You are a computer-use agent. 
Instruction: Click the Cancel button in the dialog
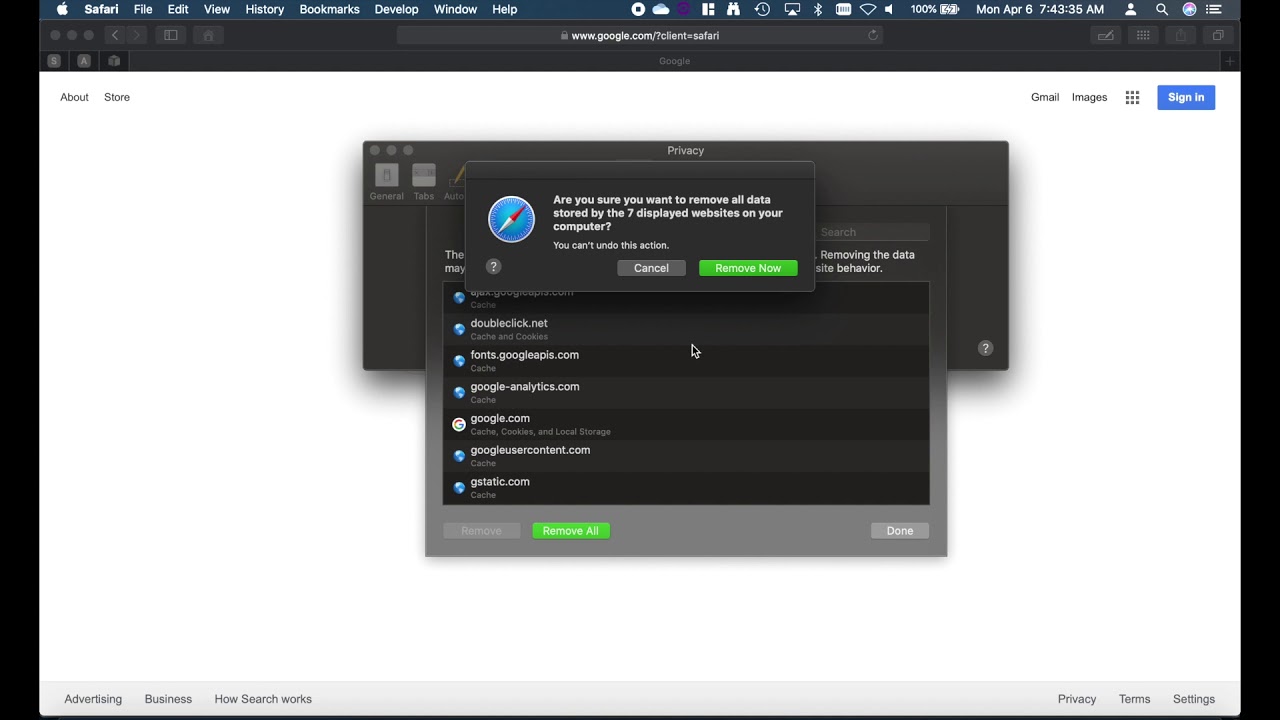tap(651, 268)
